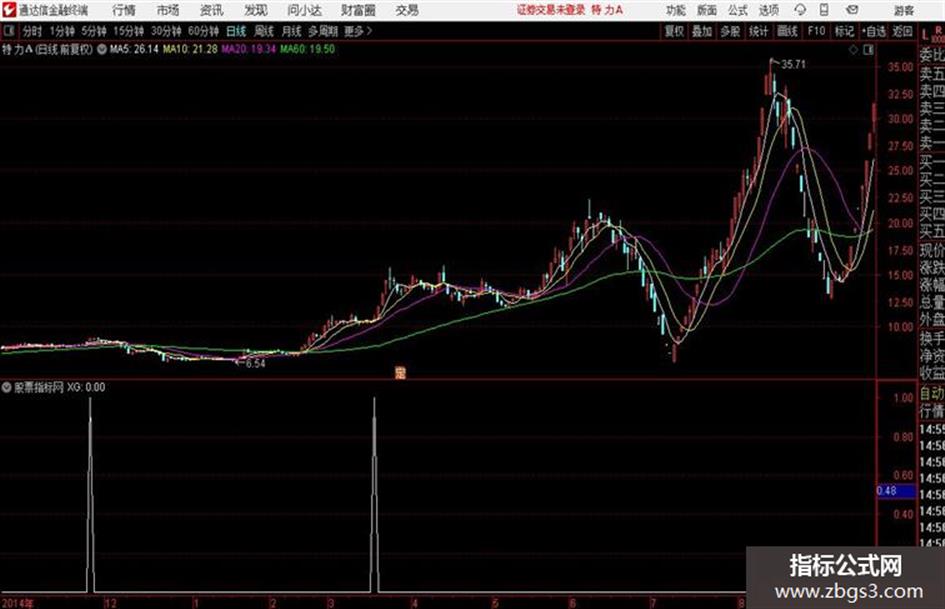
Task: Click the diamond icon at chart top-right
Action: click(x=853, y=50)
